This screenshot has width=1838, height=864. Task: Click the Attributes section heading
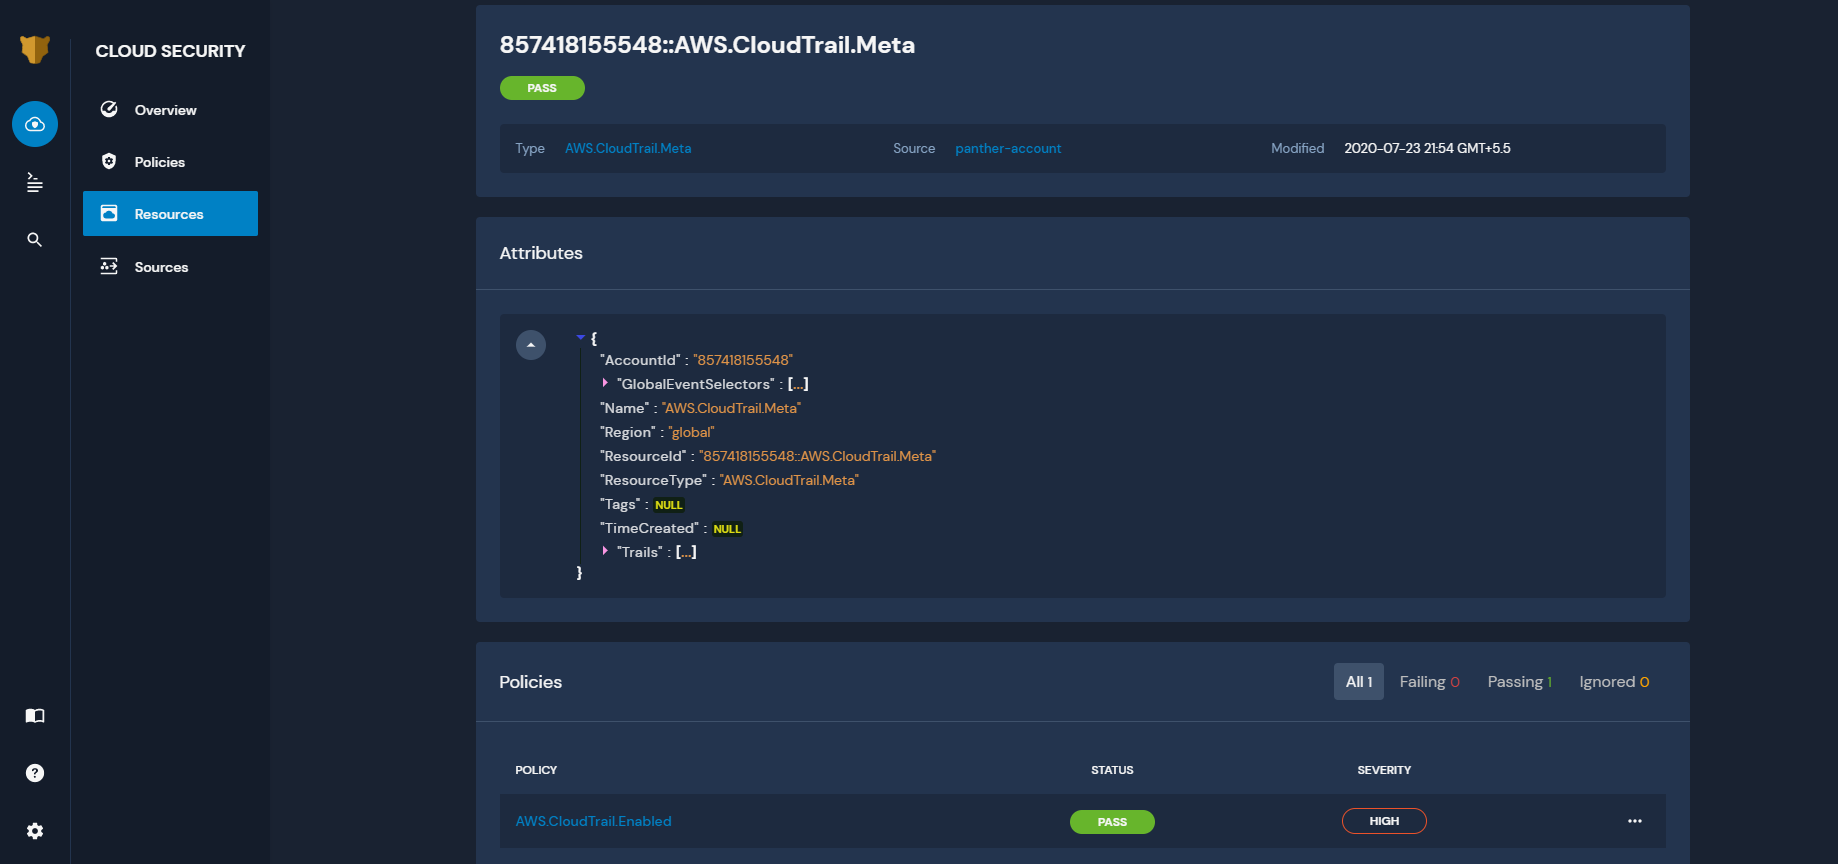(x=541, y=253)
